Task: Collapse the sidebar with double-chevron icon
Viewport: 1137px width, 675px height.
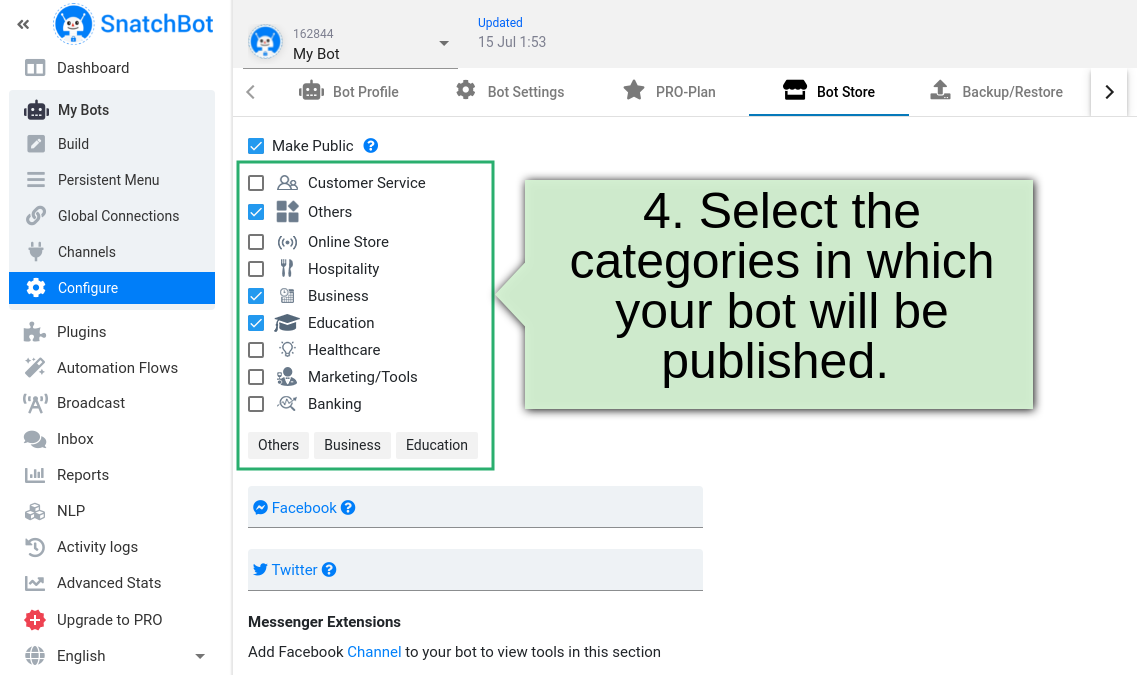Action: (23, 25)
